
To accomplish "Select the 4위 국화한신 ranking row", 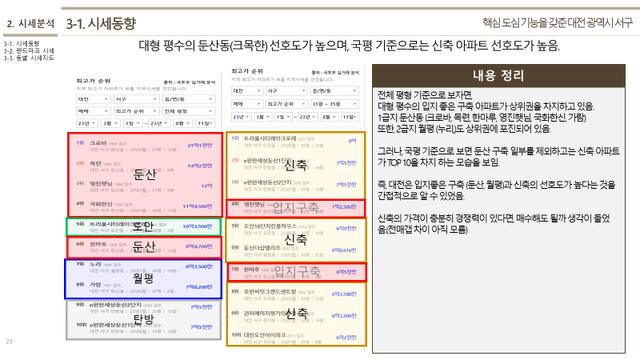I will [145, 207].
